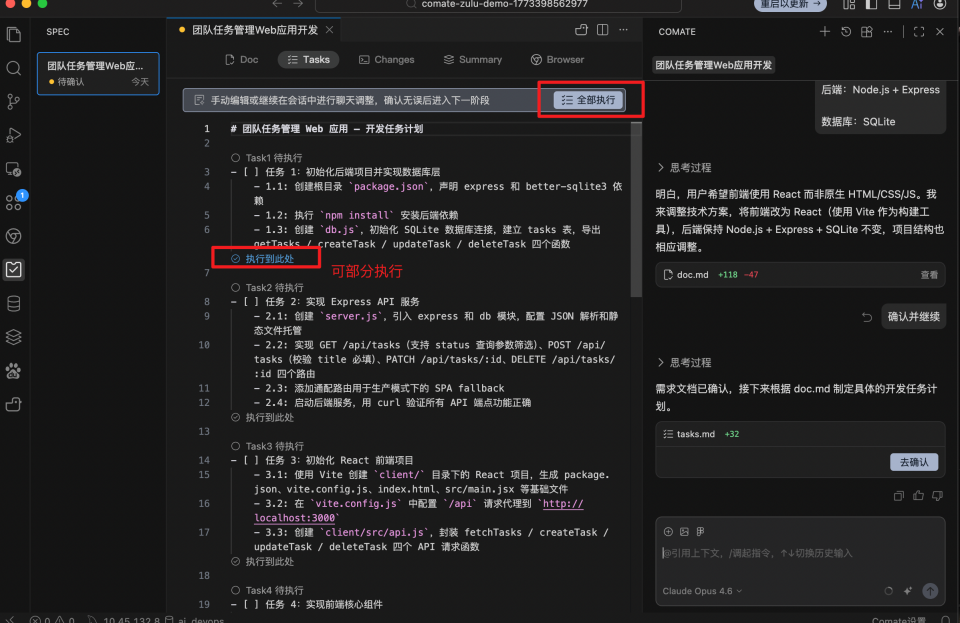Click the Comate设置 status bar entry

898,619
